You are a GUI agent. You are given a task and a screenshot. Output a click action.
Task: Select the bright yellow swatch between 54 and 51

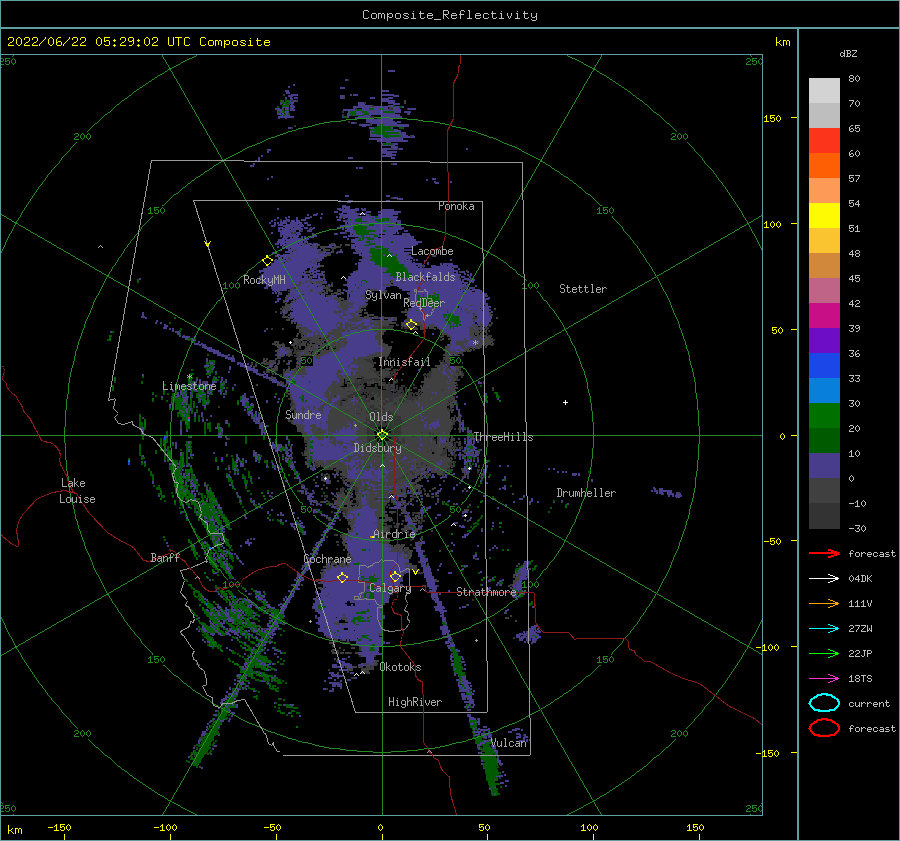[824, 215]
